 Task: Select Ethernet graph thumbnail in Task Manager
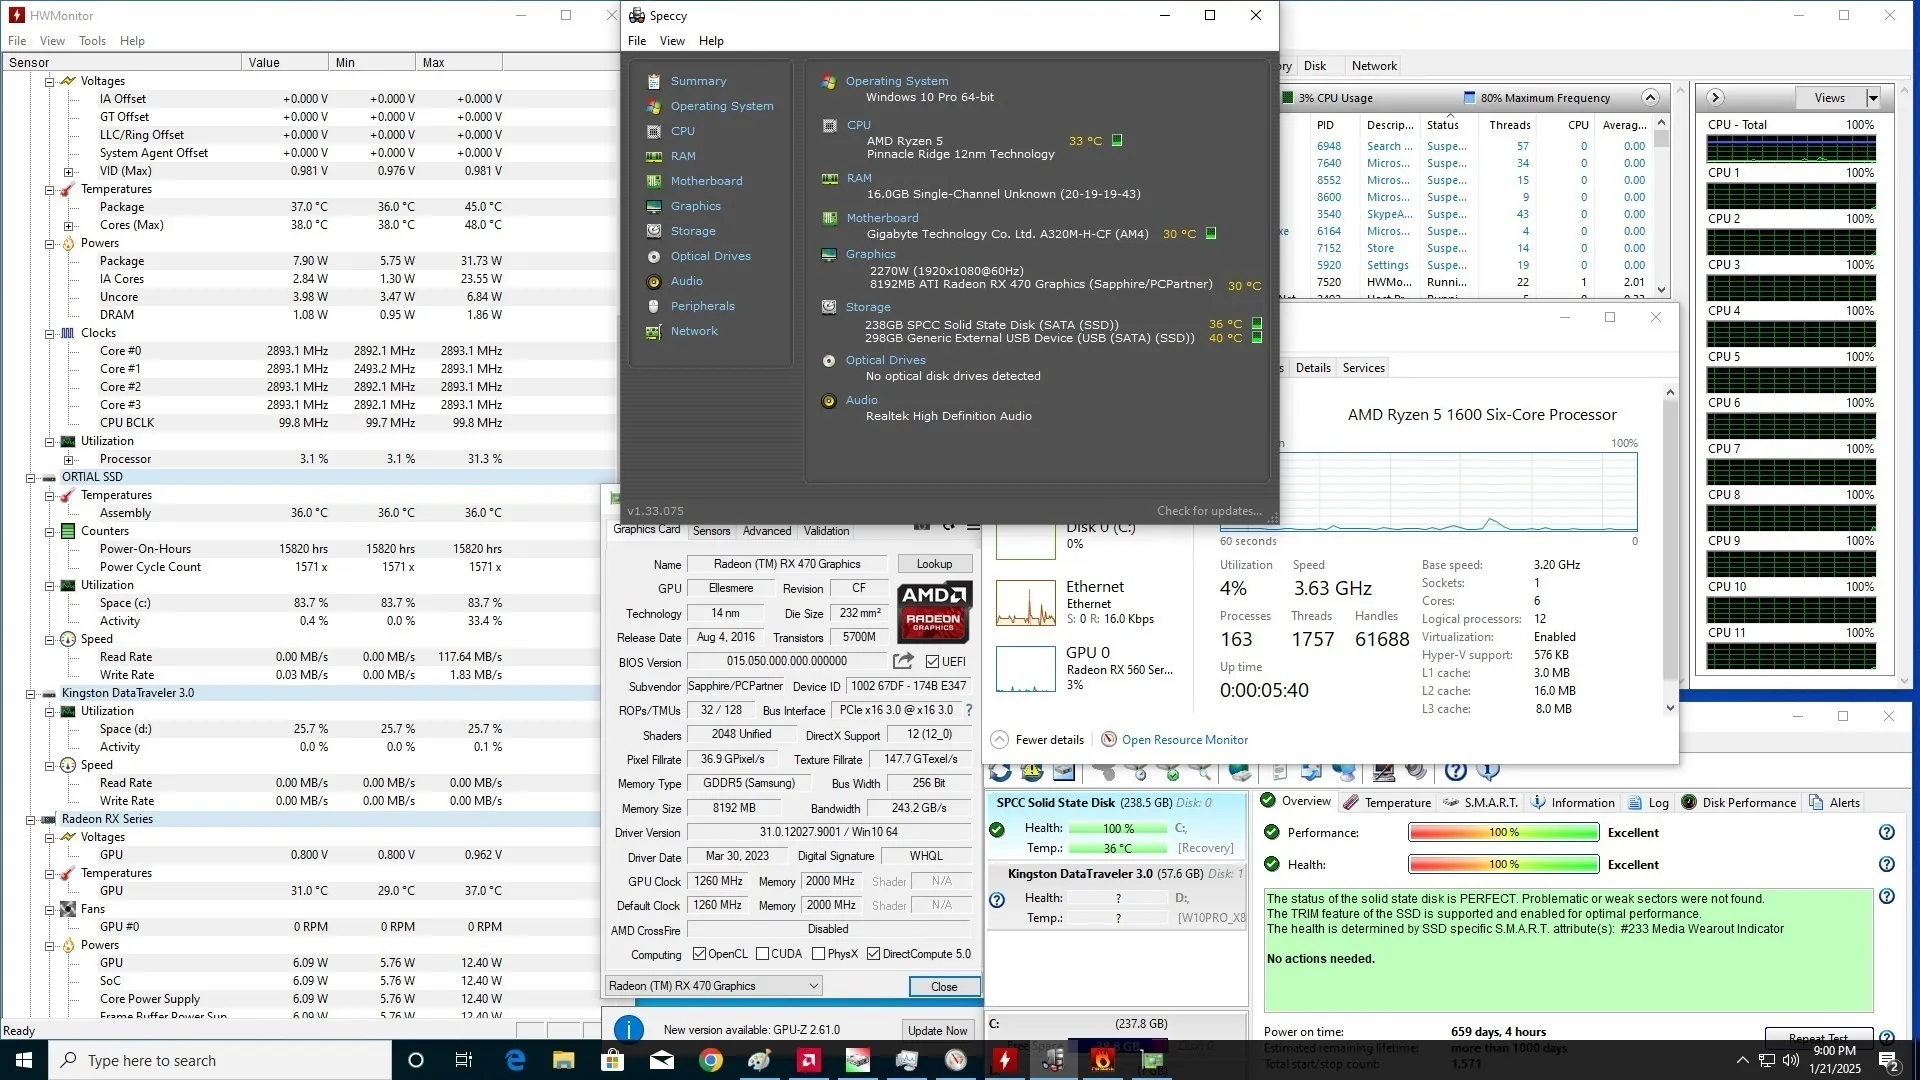[x=1025, y=604]
